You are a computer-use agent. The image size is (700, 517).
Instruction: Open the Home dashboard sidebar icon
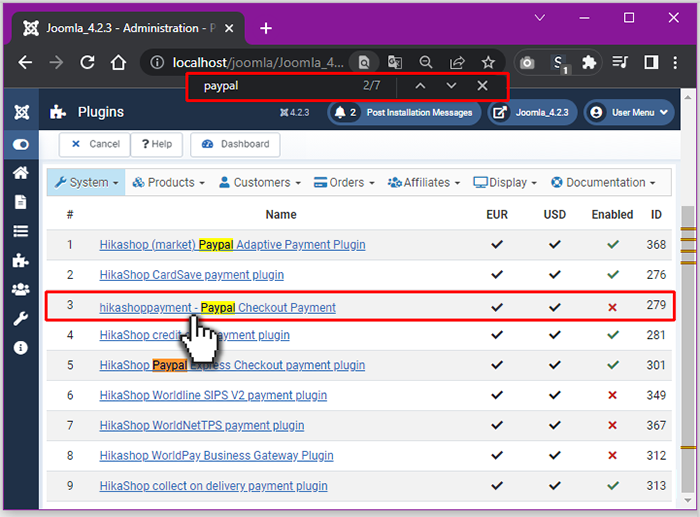coord(21,173)
